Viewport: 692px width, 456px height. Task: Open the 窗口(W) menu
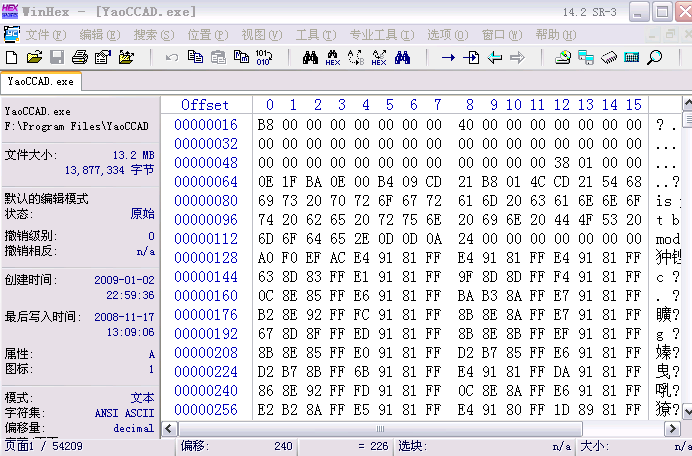pos(502,35)
